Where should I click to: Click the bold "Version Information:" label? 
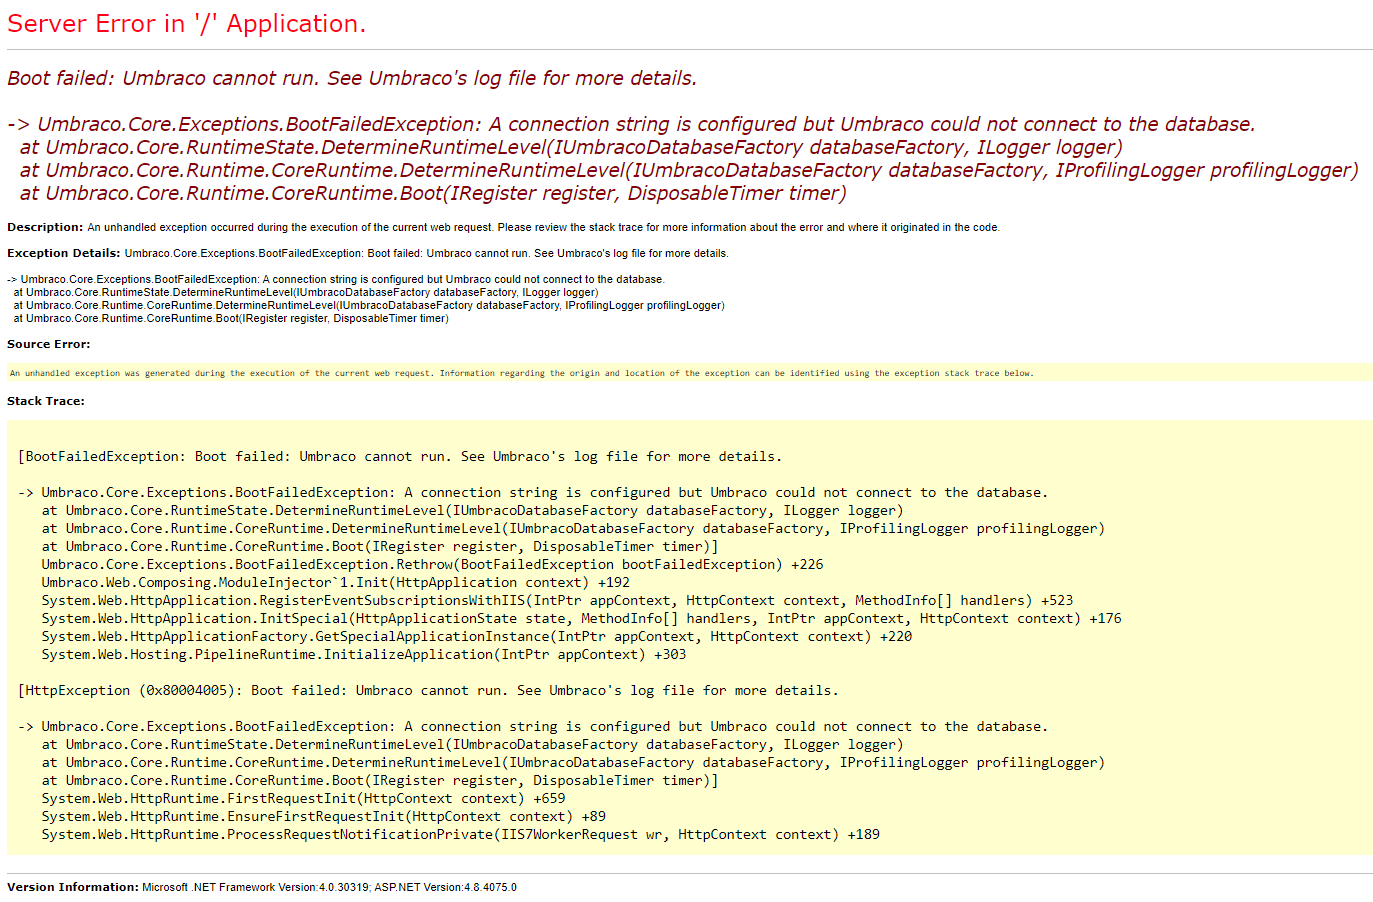click(73, 887)
